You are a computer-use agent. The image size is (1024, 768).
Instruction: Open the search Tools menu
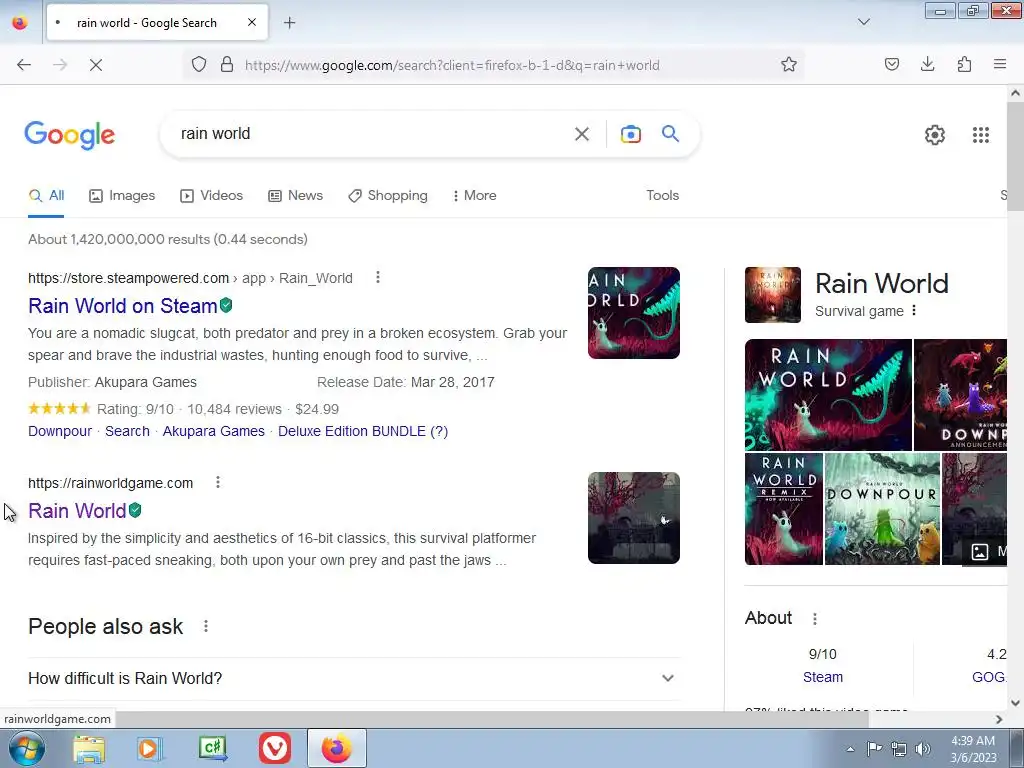click(x=662, y=196)
